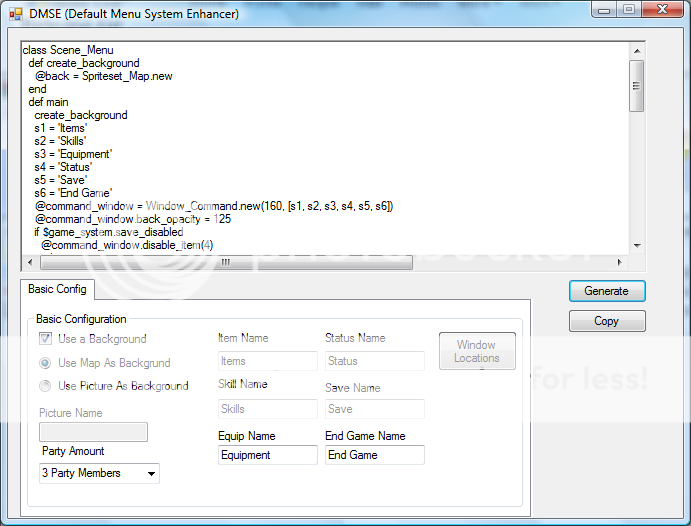Viewport: 691px width, 526px height.
Task: Click right arrow of horizontal scrollbar
Action: pos(619,262)
